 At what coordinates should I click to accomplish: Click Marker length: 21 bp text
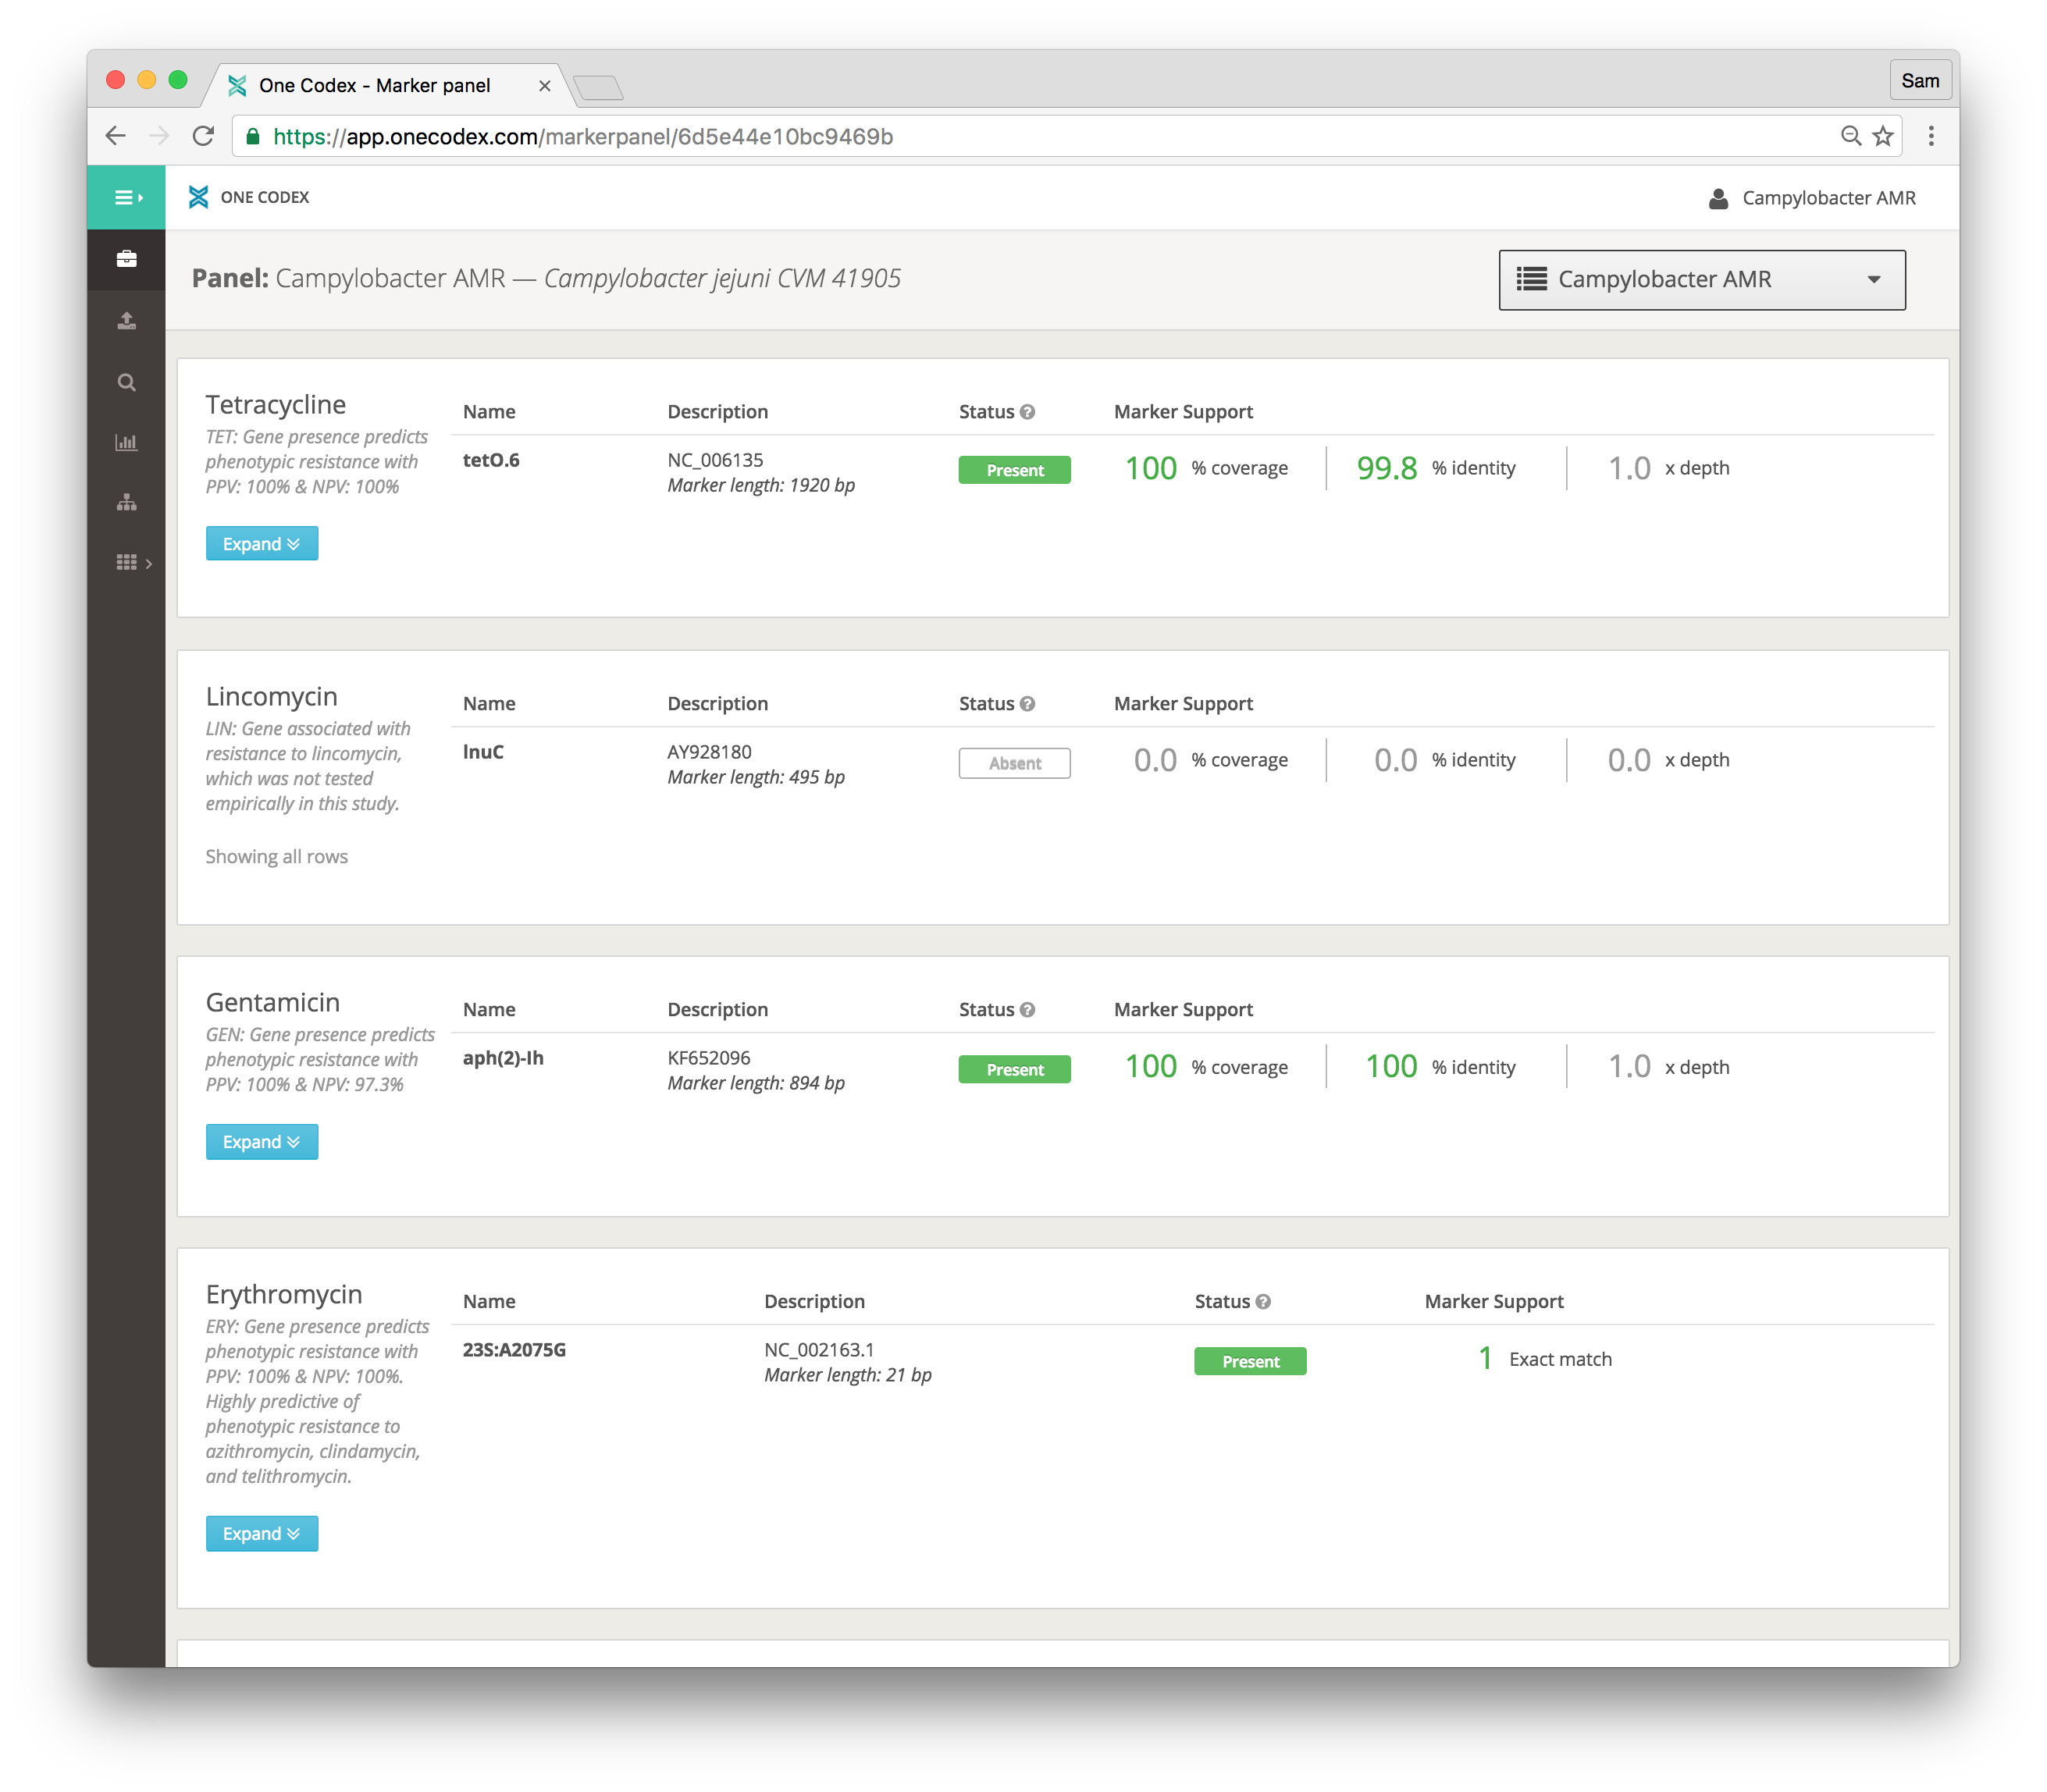point(848,1375)
